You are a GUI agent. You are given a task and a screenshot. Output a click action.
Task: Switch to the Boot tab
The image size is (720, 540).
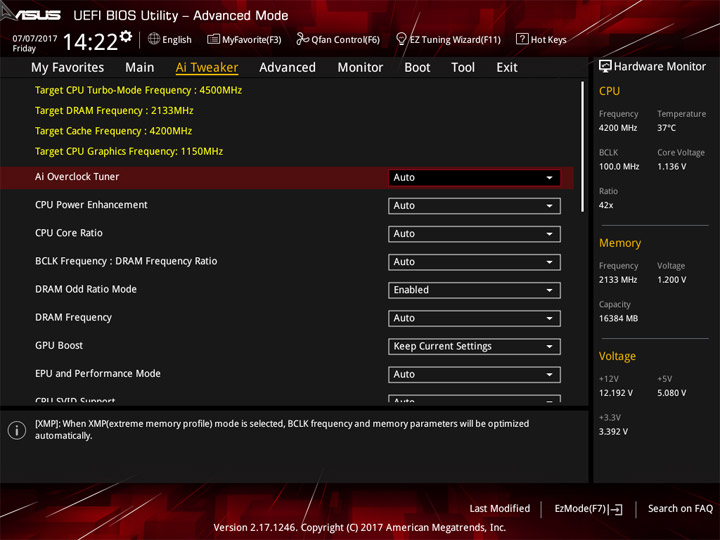(417, 68)
